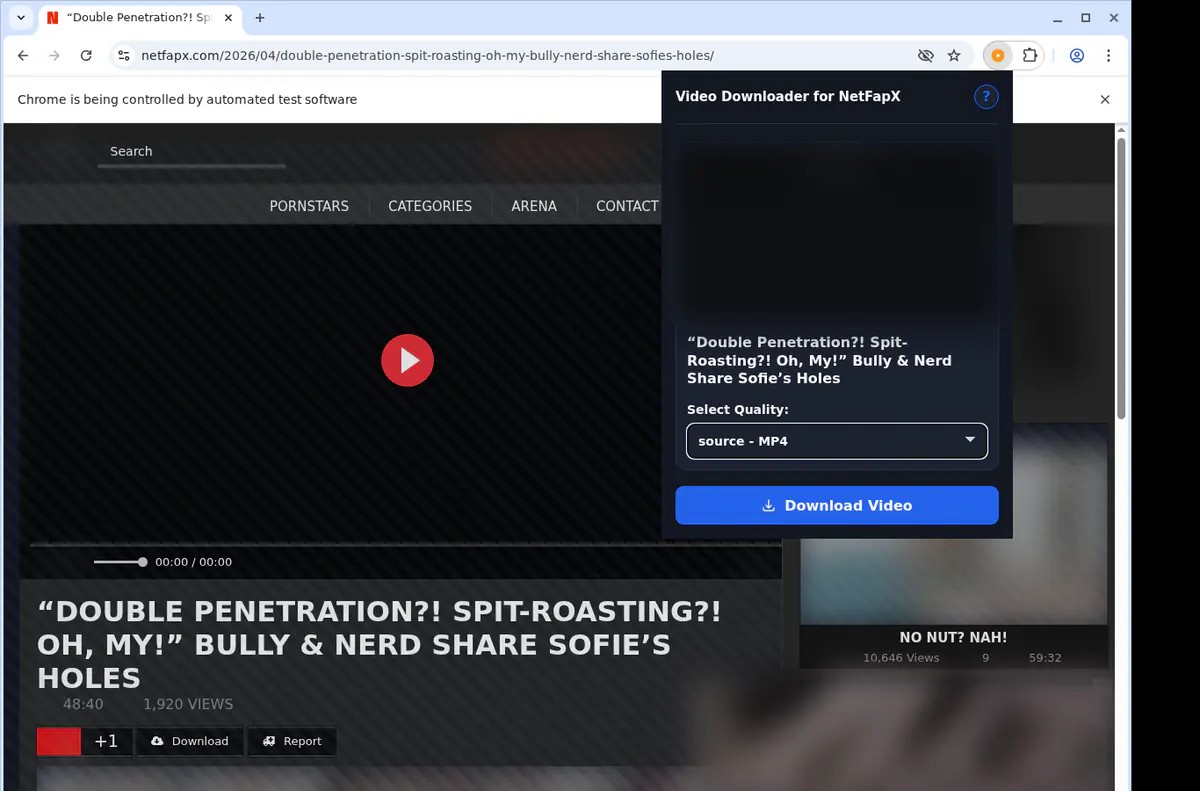The image size is (1200, 791).
Task: Open the NO NUT? NAH! title link
Action: pyautogui.click(x=953, y=637)
